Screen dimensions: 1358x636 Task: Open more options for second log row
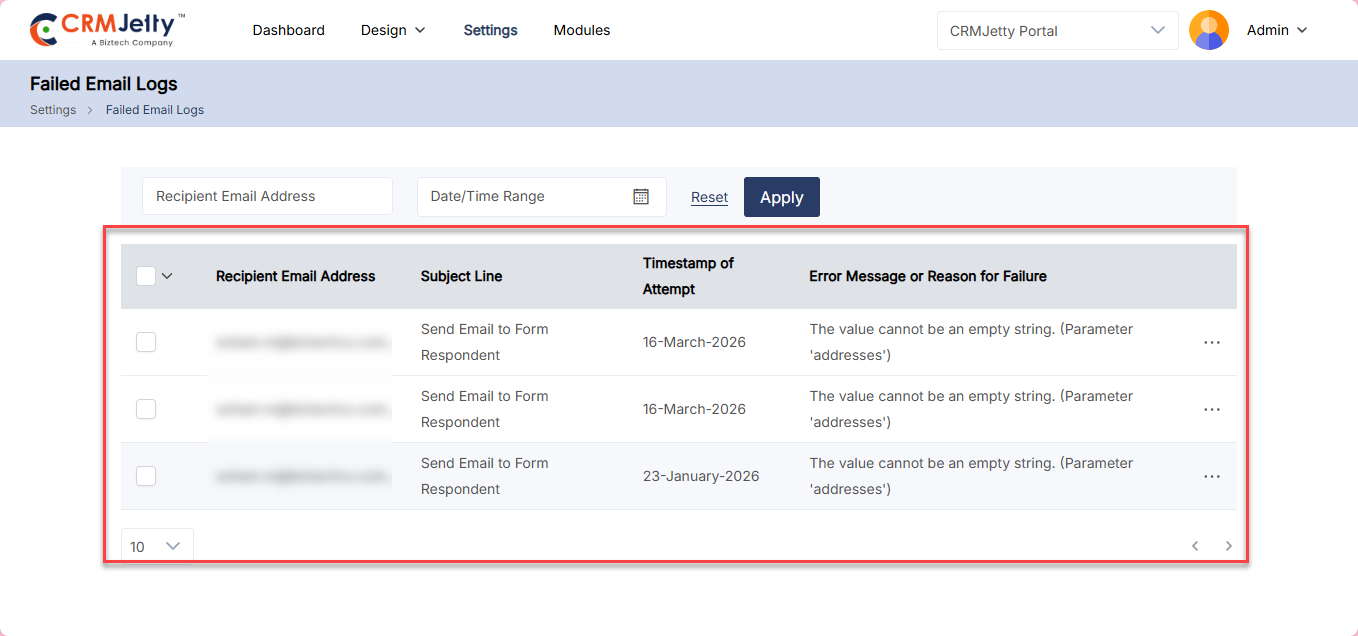(1211, 409)
